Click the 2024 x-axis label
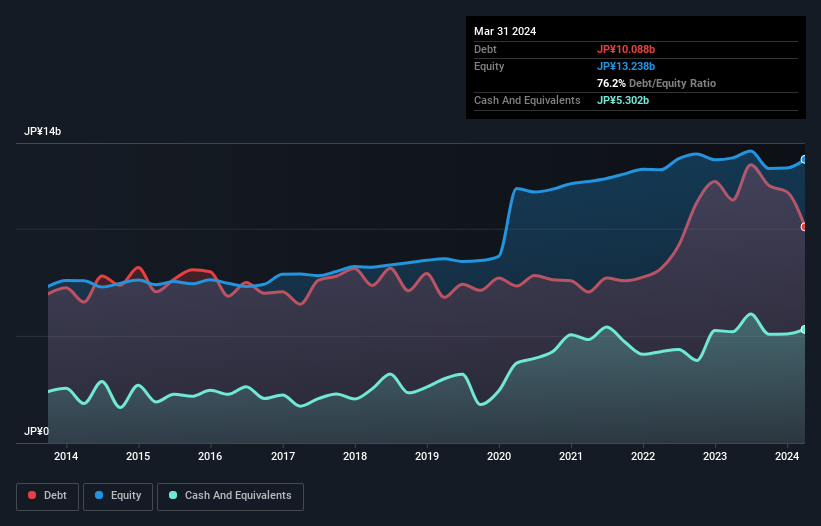 787,456
